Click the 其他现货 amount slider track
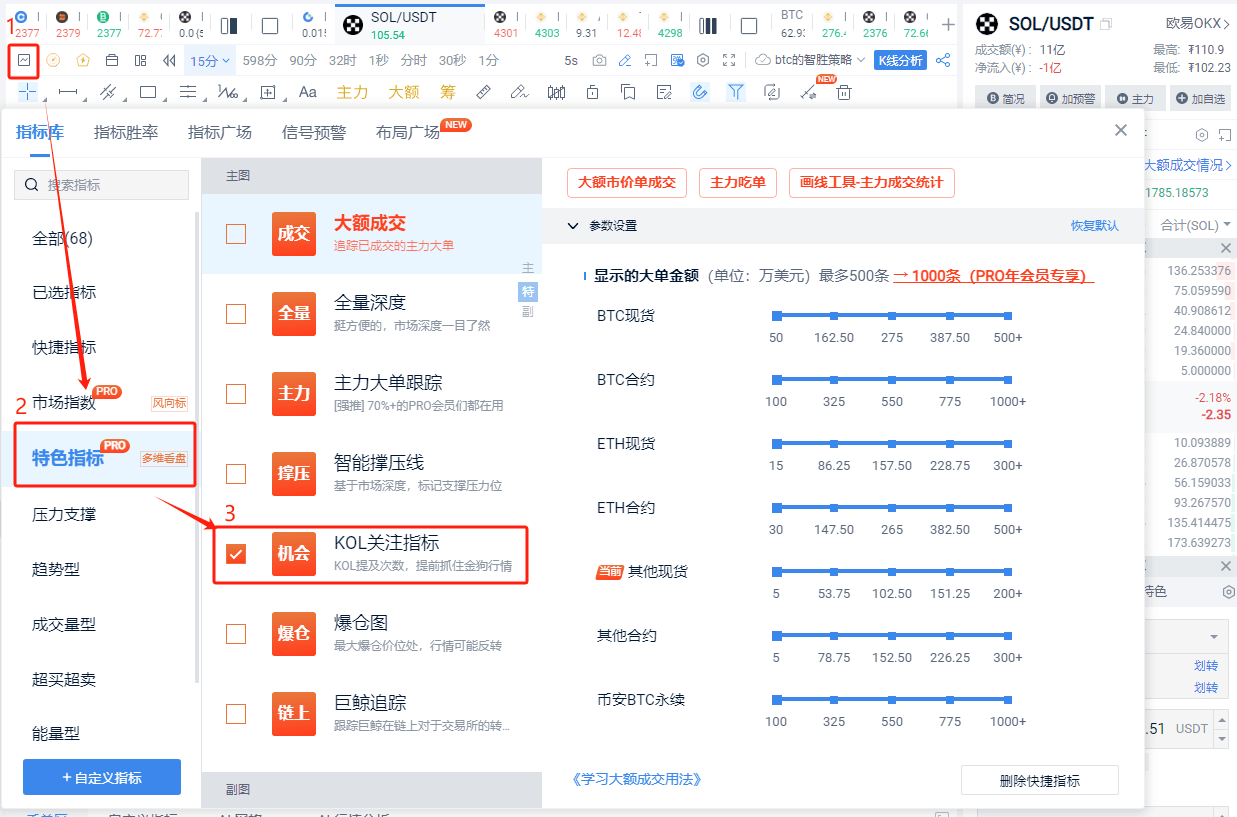This screenshot has height=817, width=1237. 892,572
